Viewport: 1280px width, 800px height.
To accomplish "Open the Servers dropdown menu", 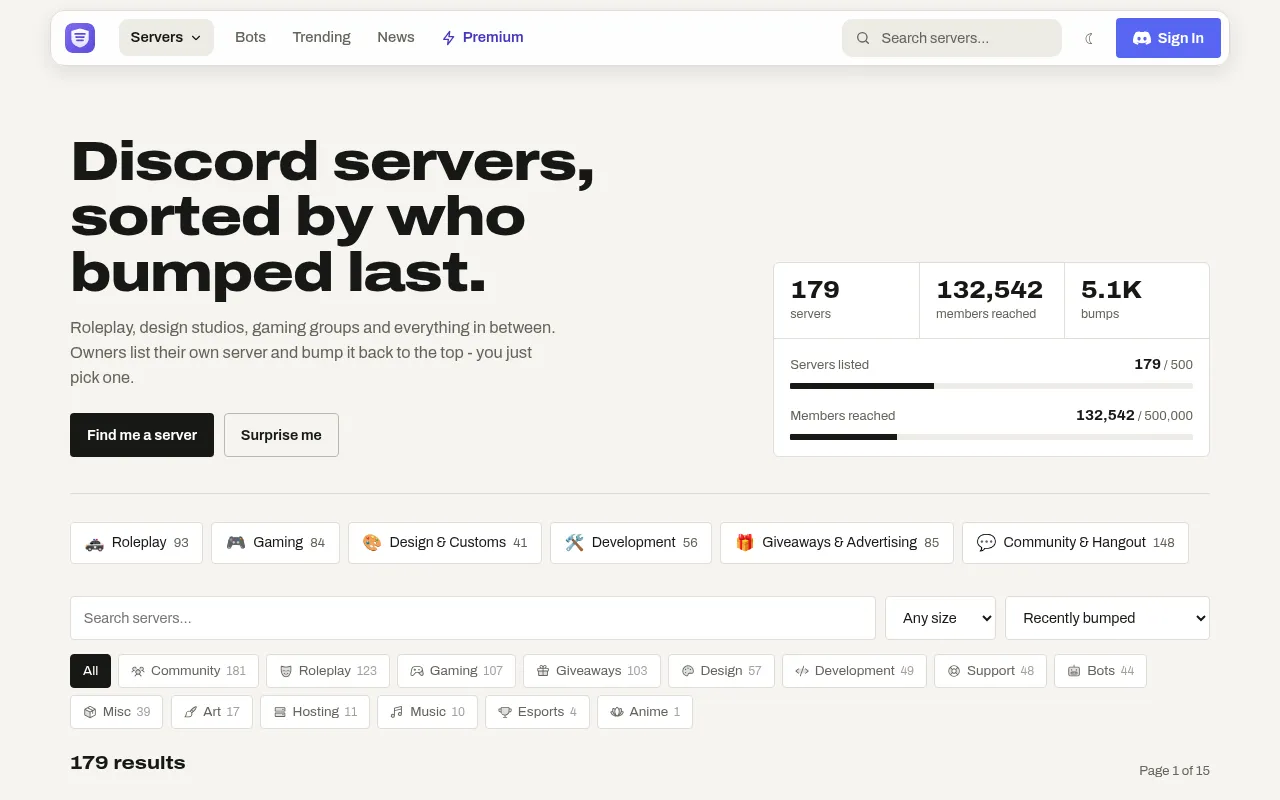I will [166, 37].
